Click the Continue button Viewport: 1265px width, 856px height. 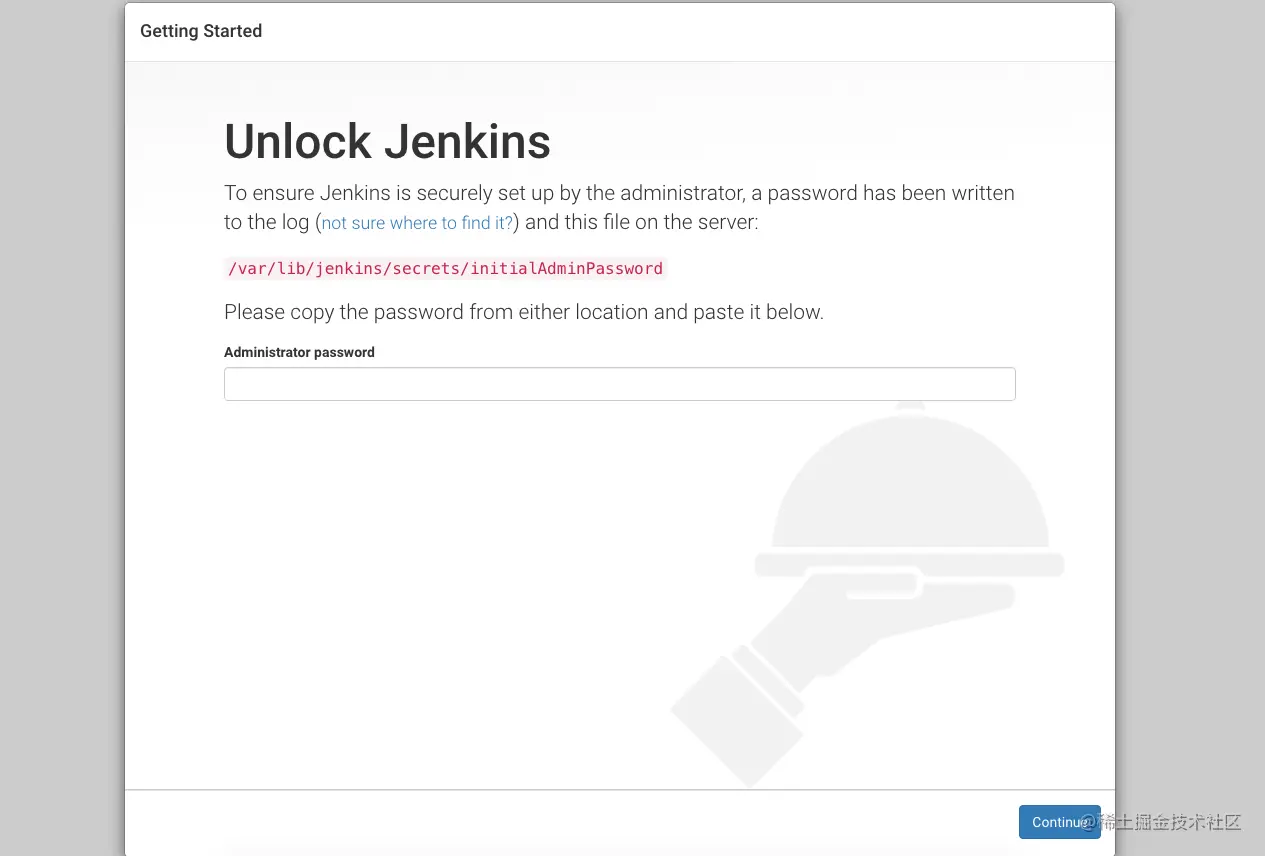(x=1059, y=822)
